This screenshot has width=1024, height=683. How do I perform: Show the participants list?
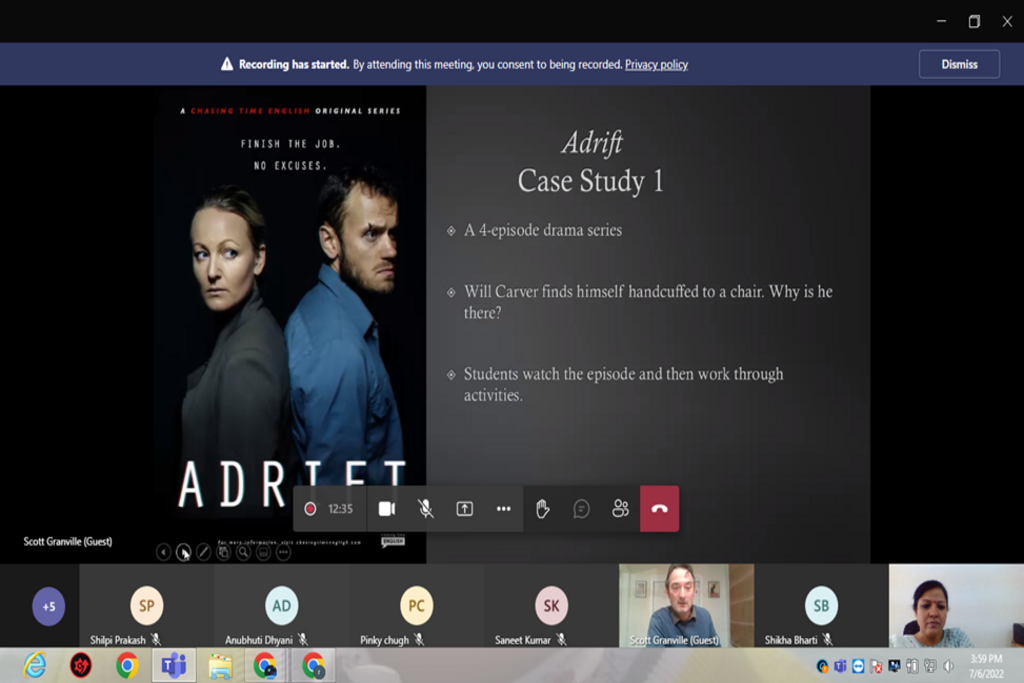[620, 509]
